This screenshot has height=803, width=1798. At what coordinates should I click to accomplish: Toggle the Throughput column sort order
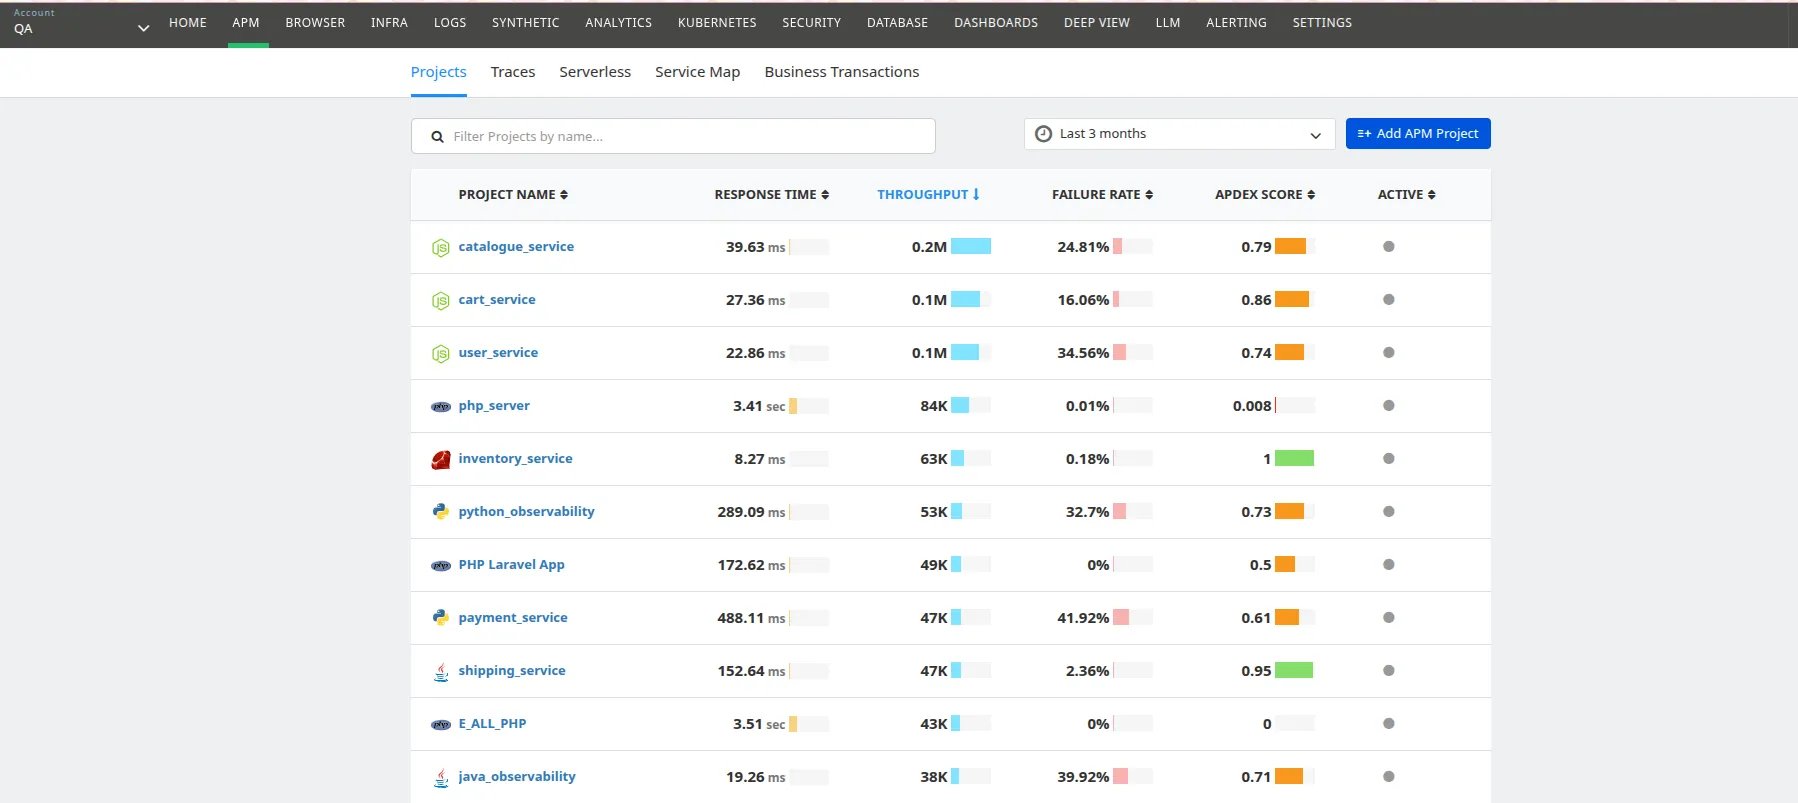(x=928, y=195)
